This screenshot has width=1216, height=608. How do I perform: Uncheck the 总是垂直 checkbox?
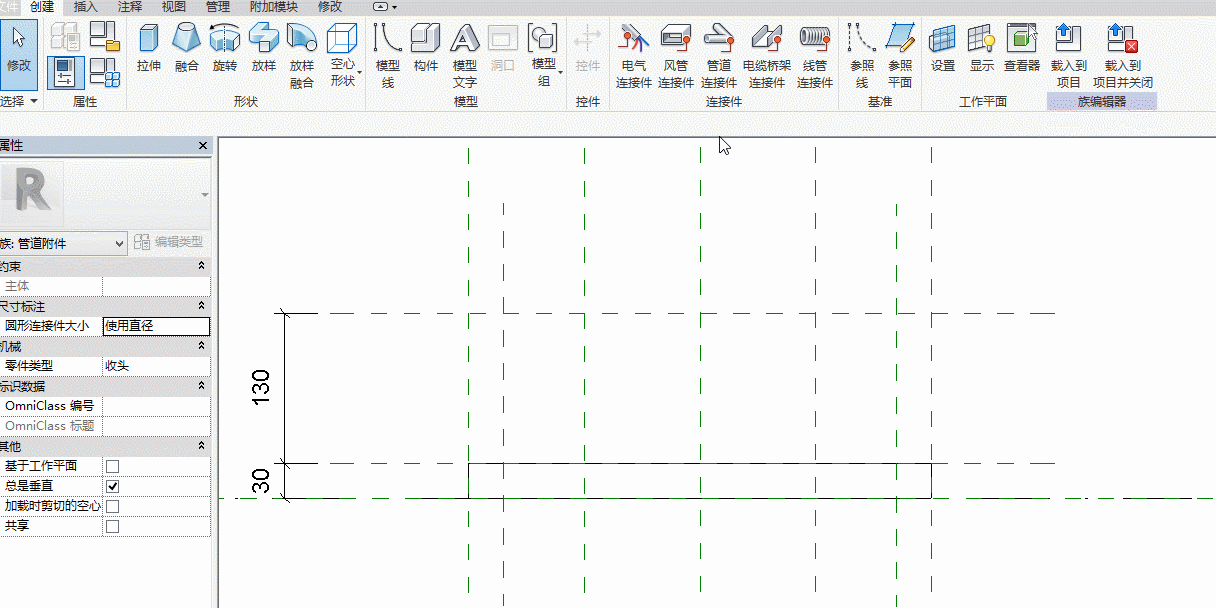pos(112,486)
